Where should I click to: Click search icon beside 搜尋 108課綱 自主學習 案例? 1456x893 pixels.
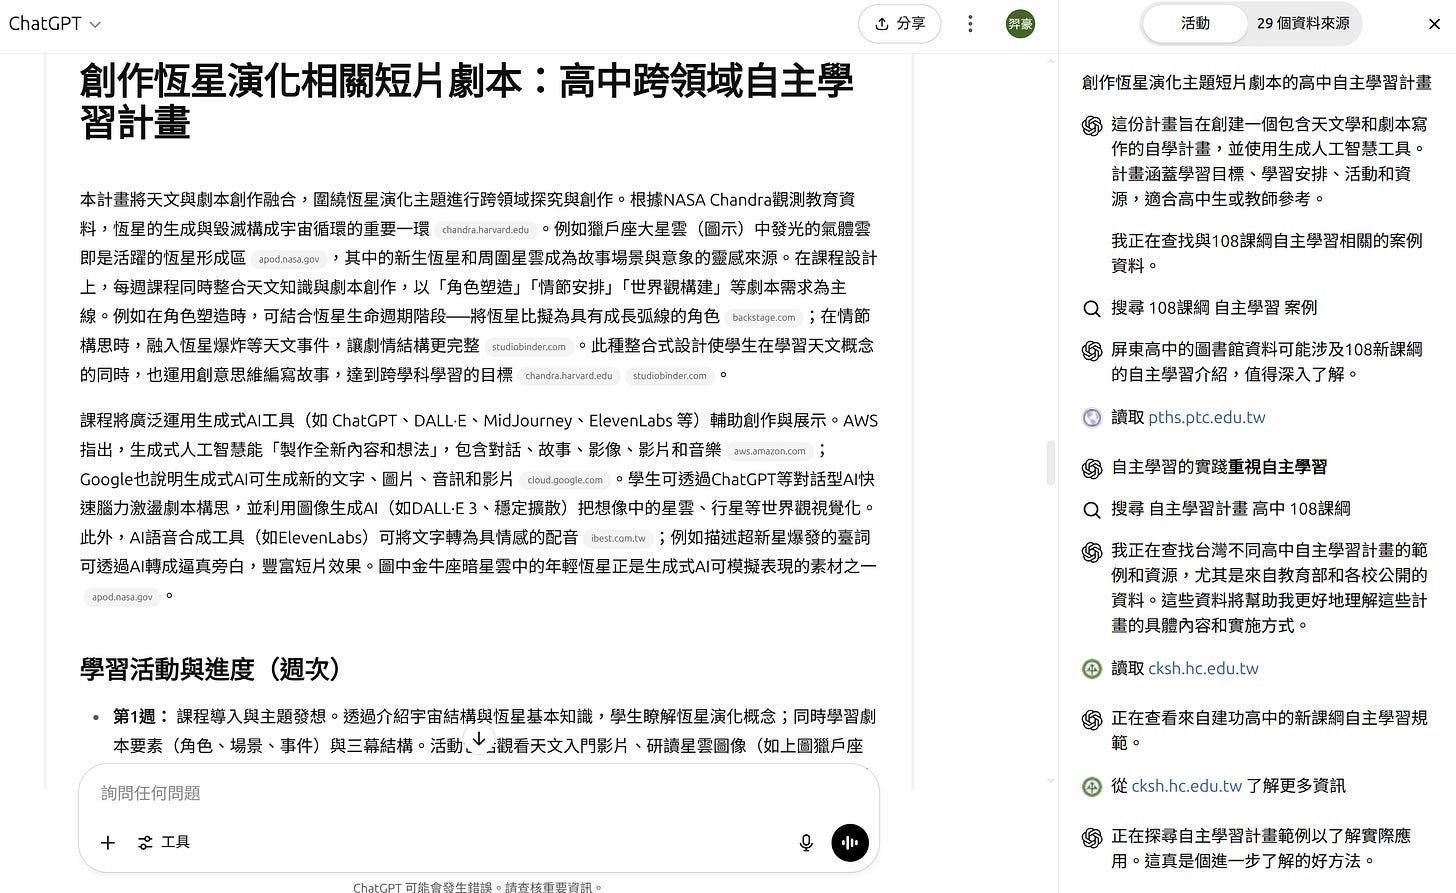click(1092, 308)
